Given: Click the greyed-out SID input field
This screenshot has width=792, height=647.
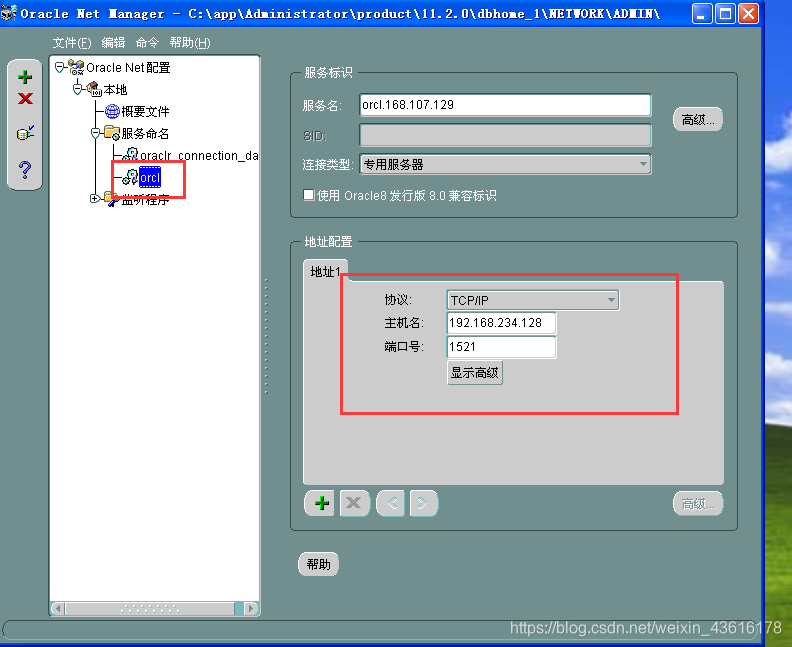Looking at the screenshot, I should pos(505,135).
